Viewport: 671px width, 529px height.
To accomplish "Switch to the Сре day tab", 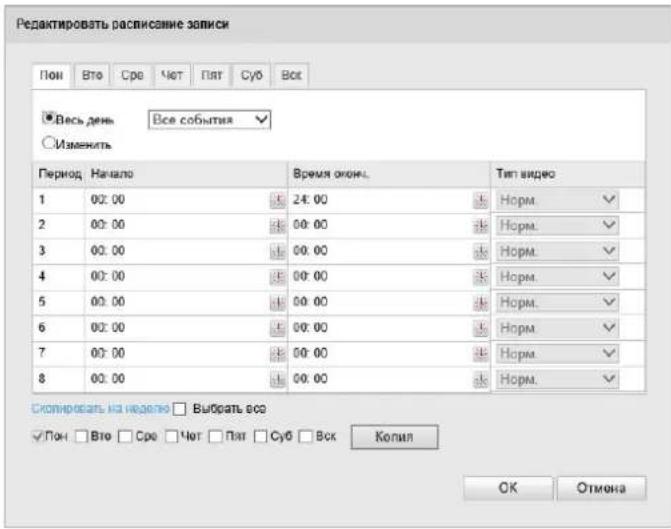I will tap(132, 76).
